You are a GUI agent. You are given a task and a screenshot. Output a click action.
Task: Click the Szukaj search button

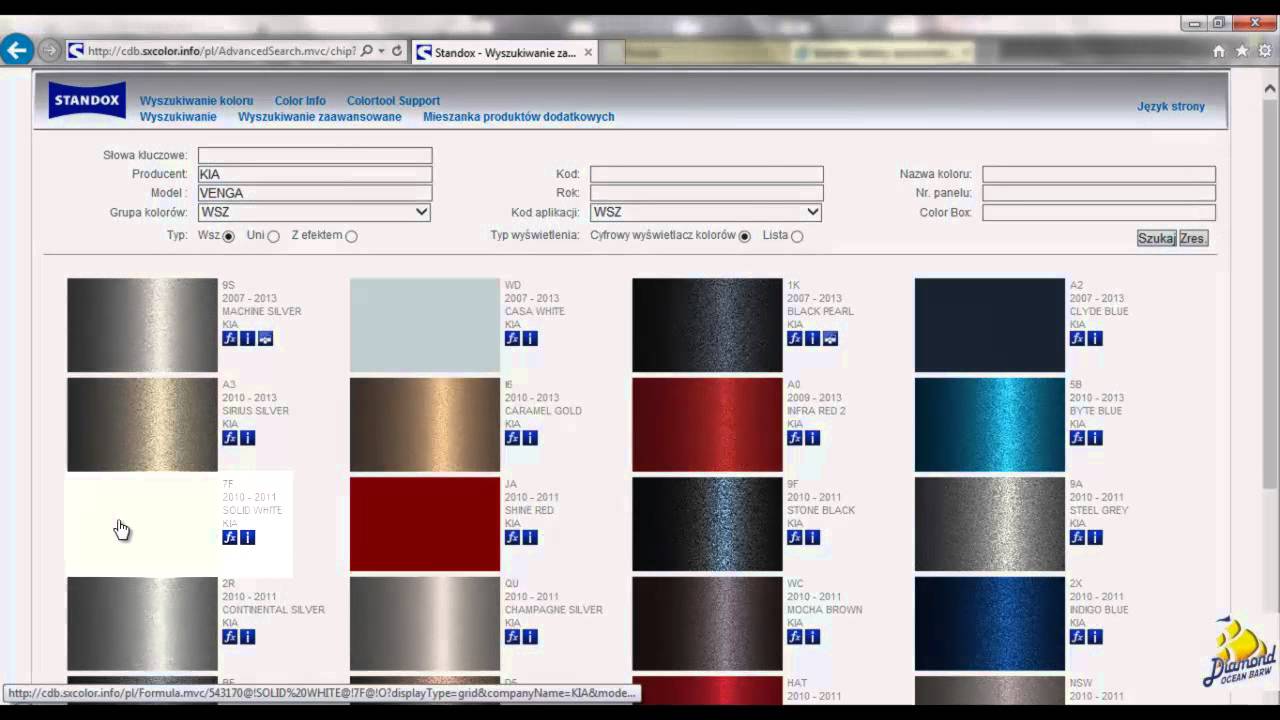[1156, 238]
